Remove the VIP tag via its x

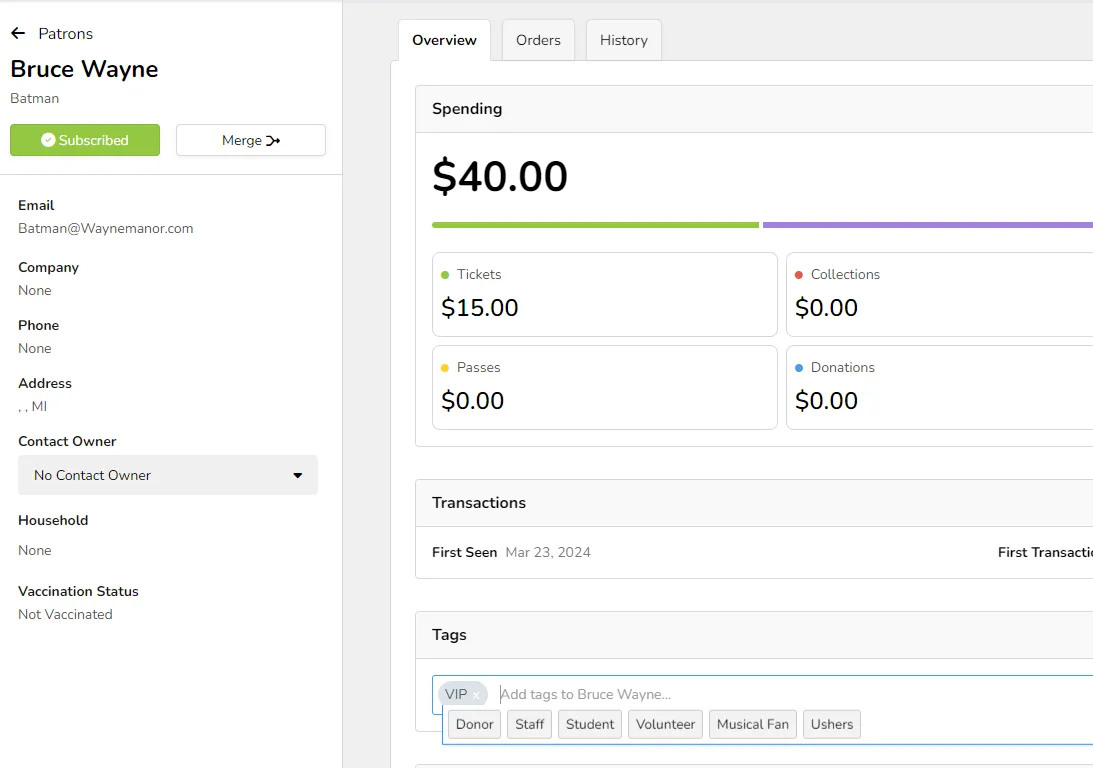click(x=476, y=695)
